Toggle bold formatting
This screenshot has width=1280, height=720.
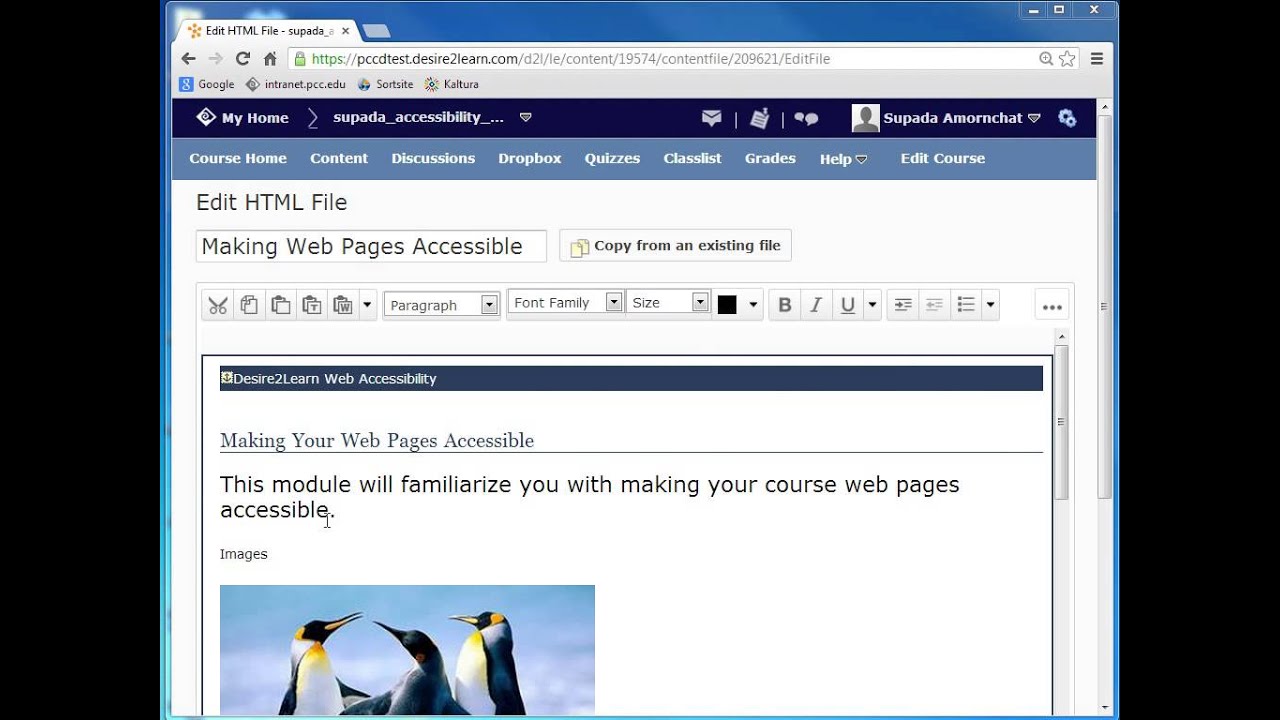pyautogui.click(x=785, y=305)
